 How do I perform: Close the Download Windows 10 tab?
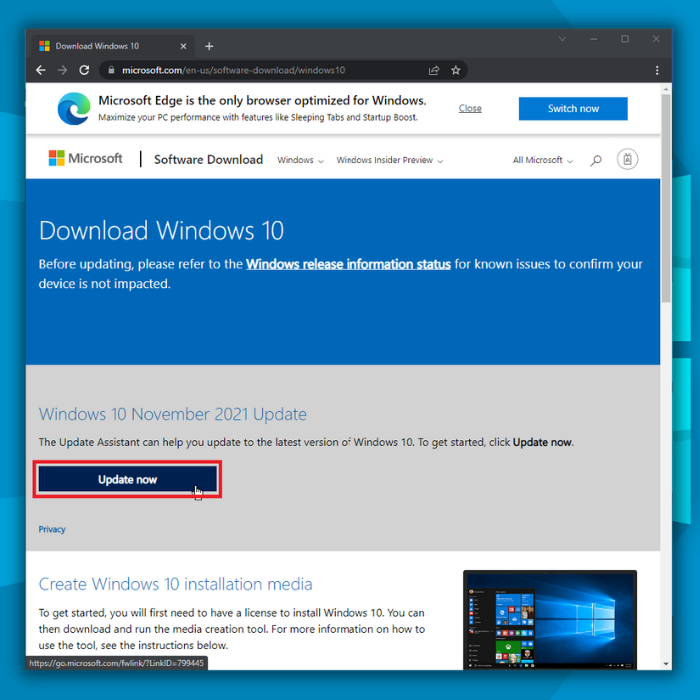coord(183,46)
